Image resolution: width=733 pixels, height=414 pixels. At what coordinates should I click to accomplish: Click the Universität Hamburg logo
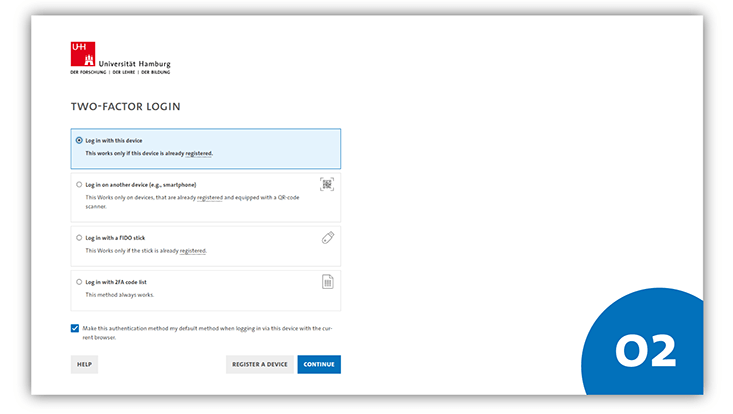pyautogui.click(x=83, y=55)
